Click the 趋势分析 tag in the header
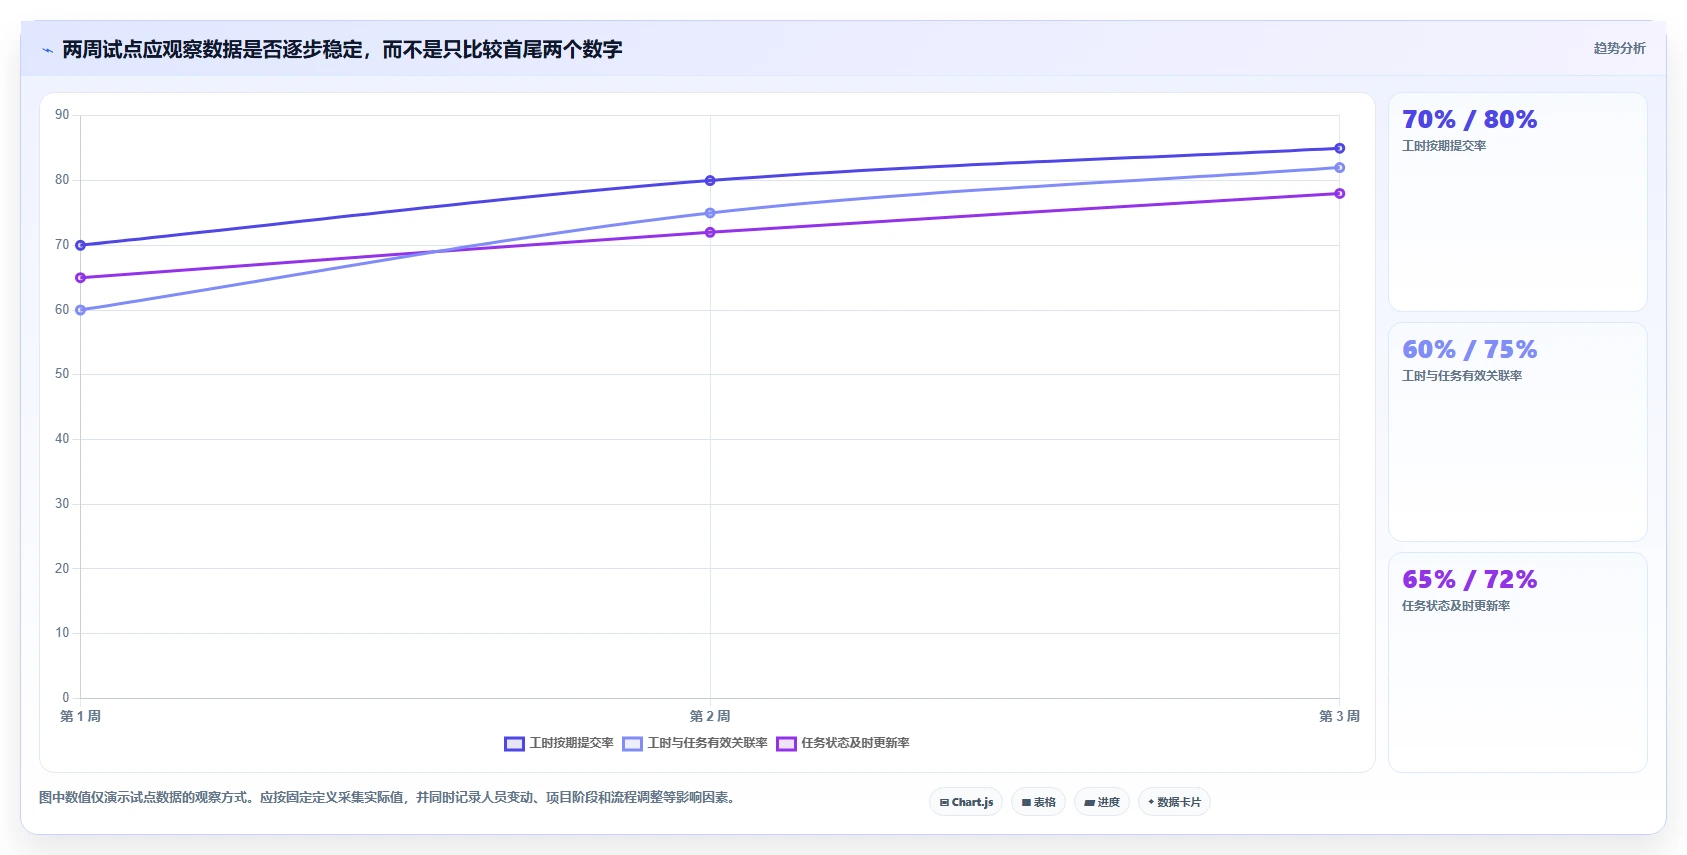Viewport: 1687px width, 855px height. [x=1619, y=48]
